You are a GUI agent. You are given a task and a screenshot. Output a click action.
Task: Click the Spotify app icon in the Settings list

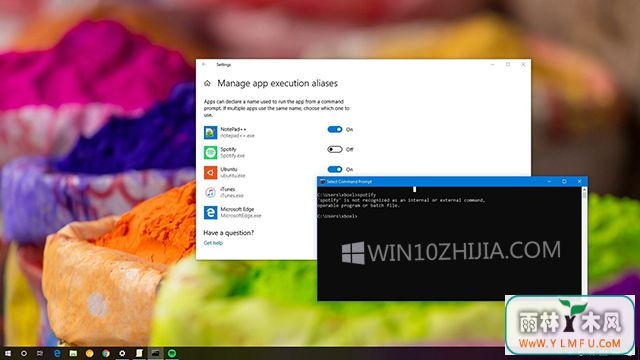pos(211,152)
